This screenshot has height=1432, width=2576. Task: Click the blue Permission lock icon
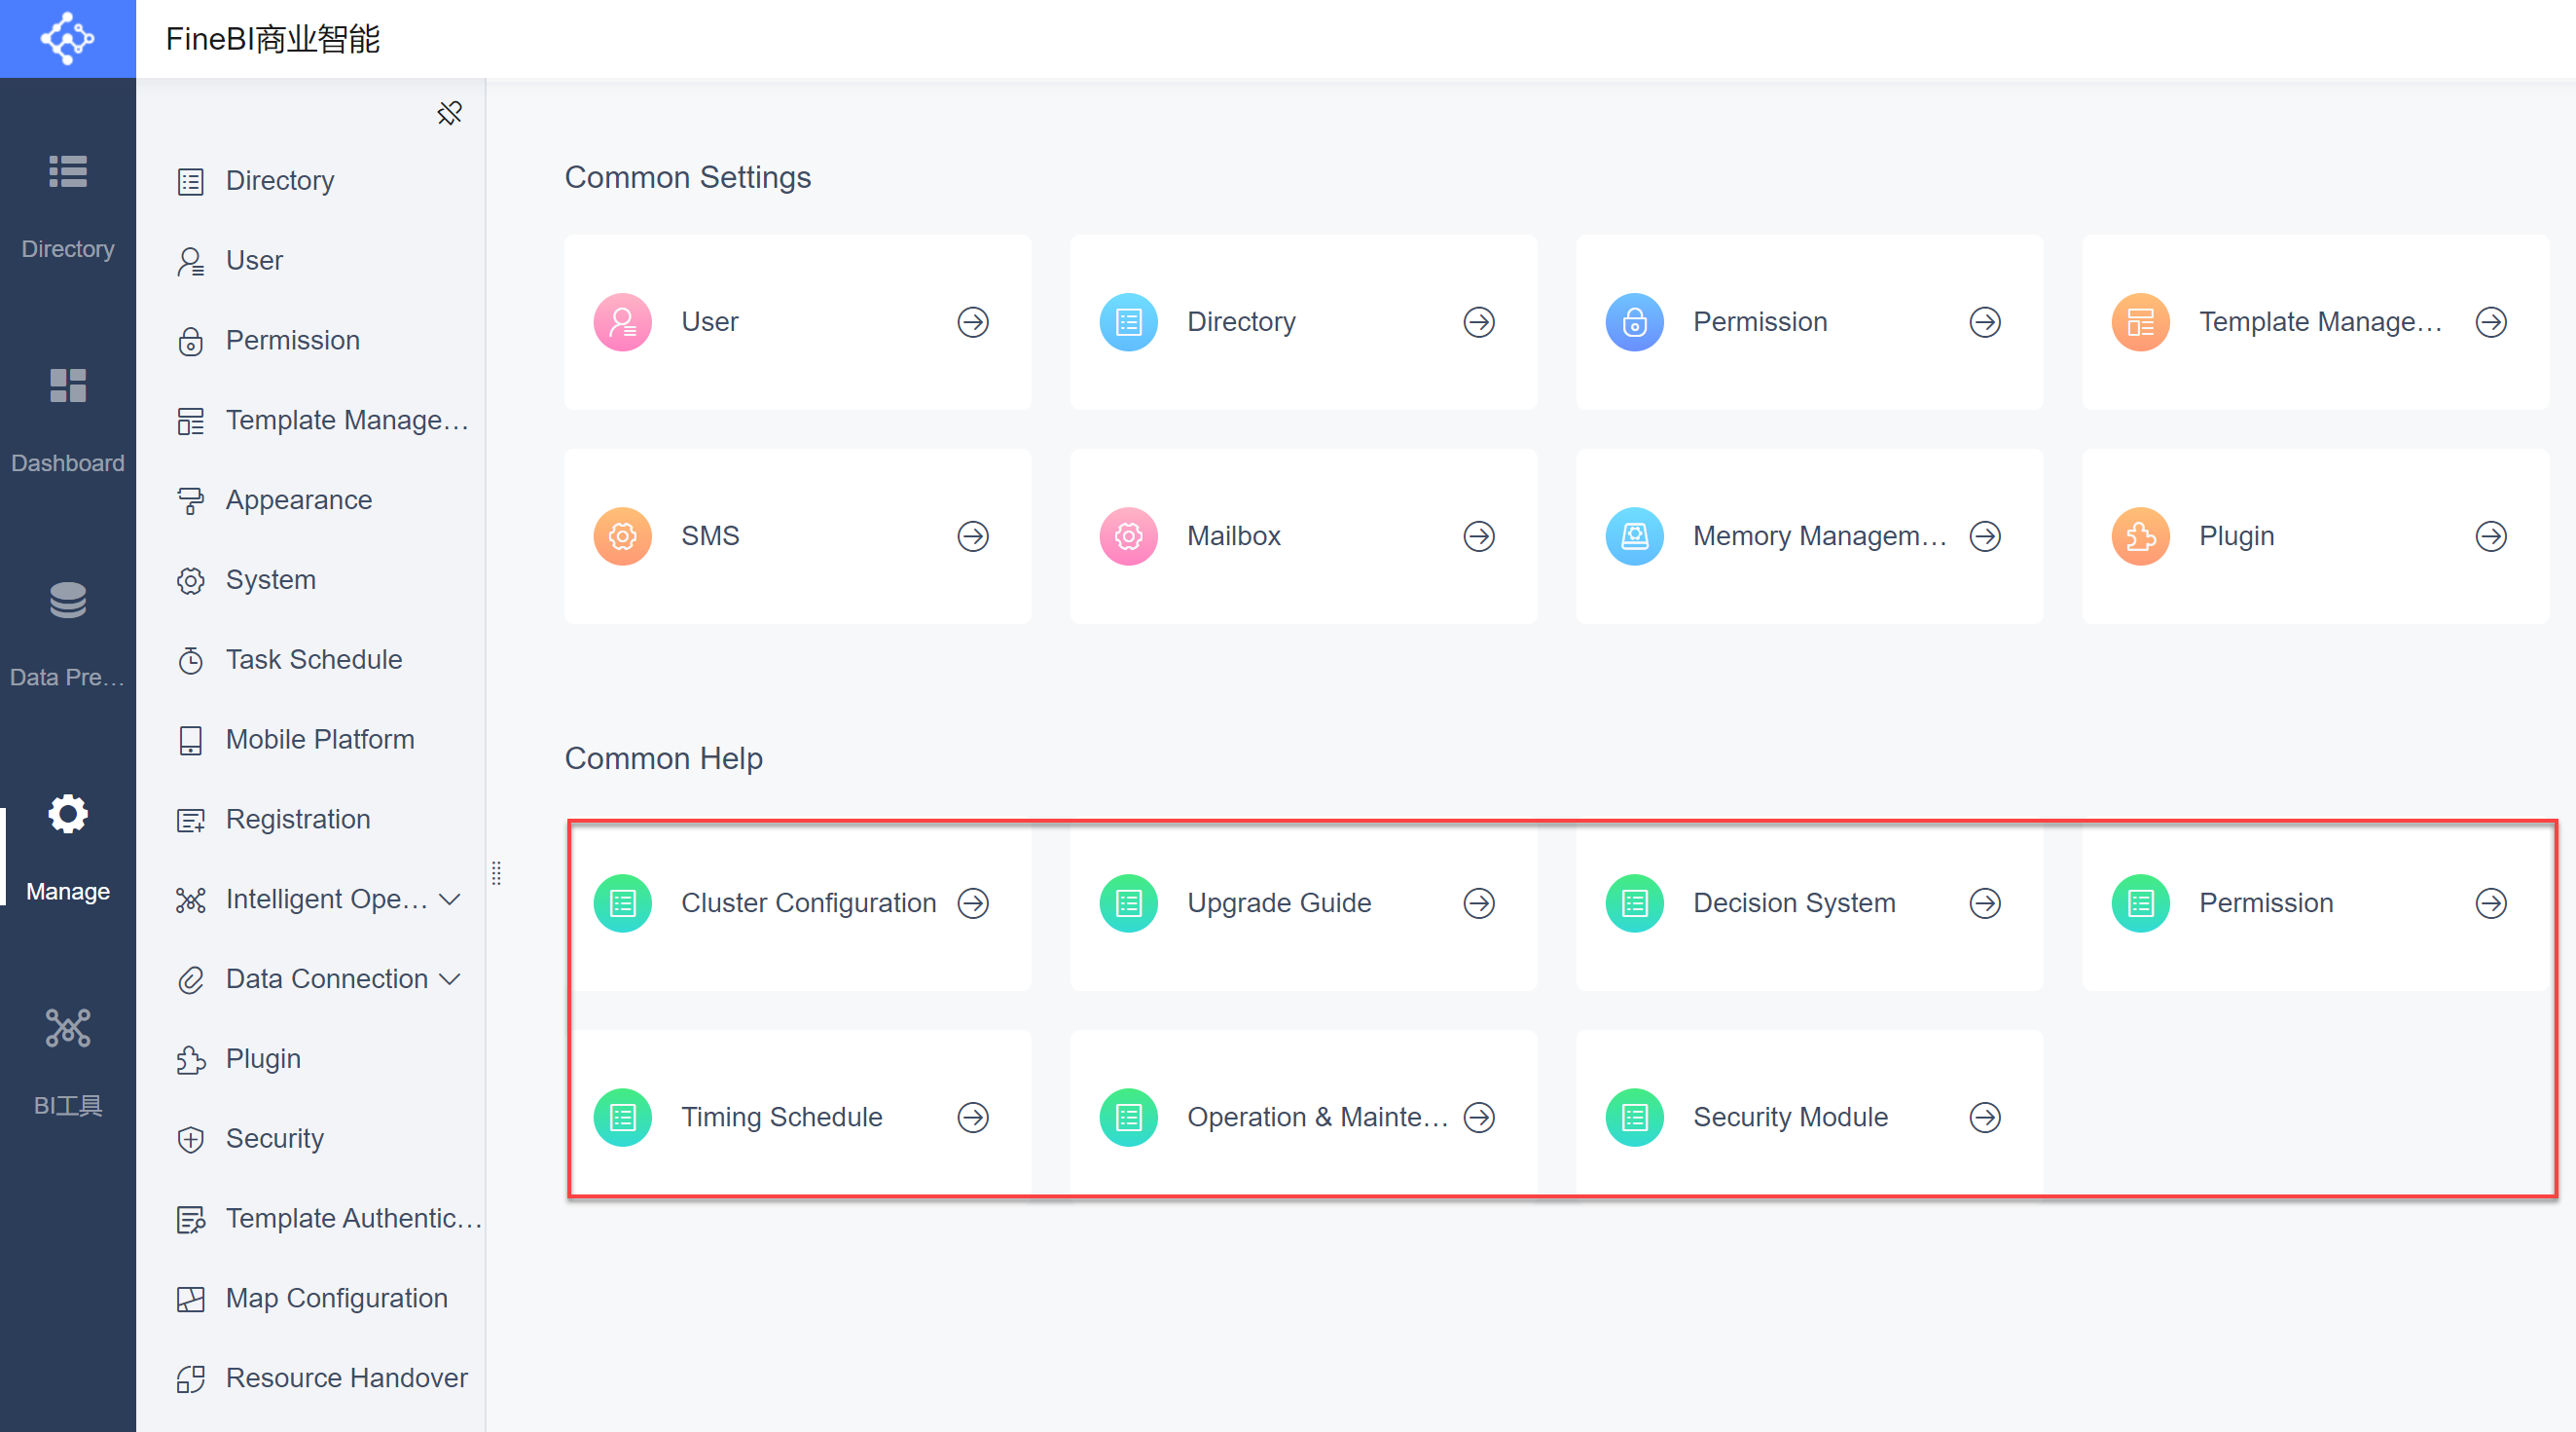click(1634, 322)
